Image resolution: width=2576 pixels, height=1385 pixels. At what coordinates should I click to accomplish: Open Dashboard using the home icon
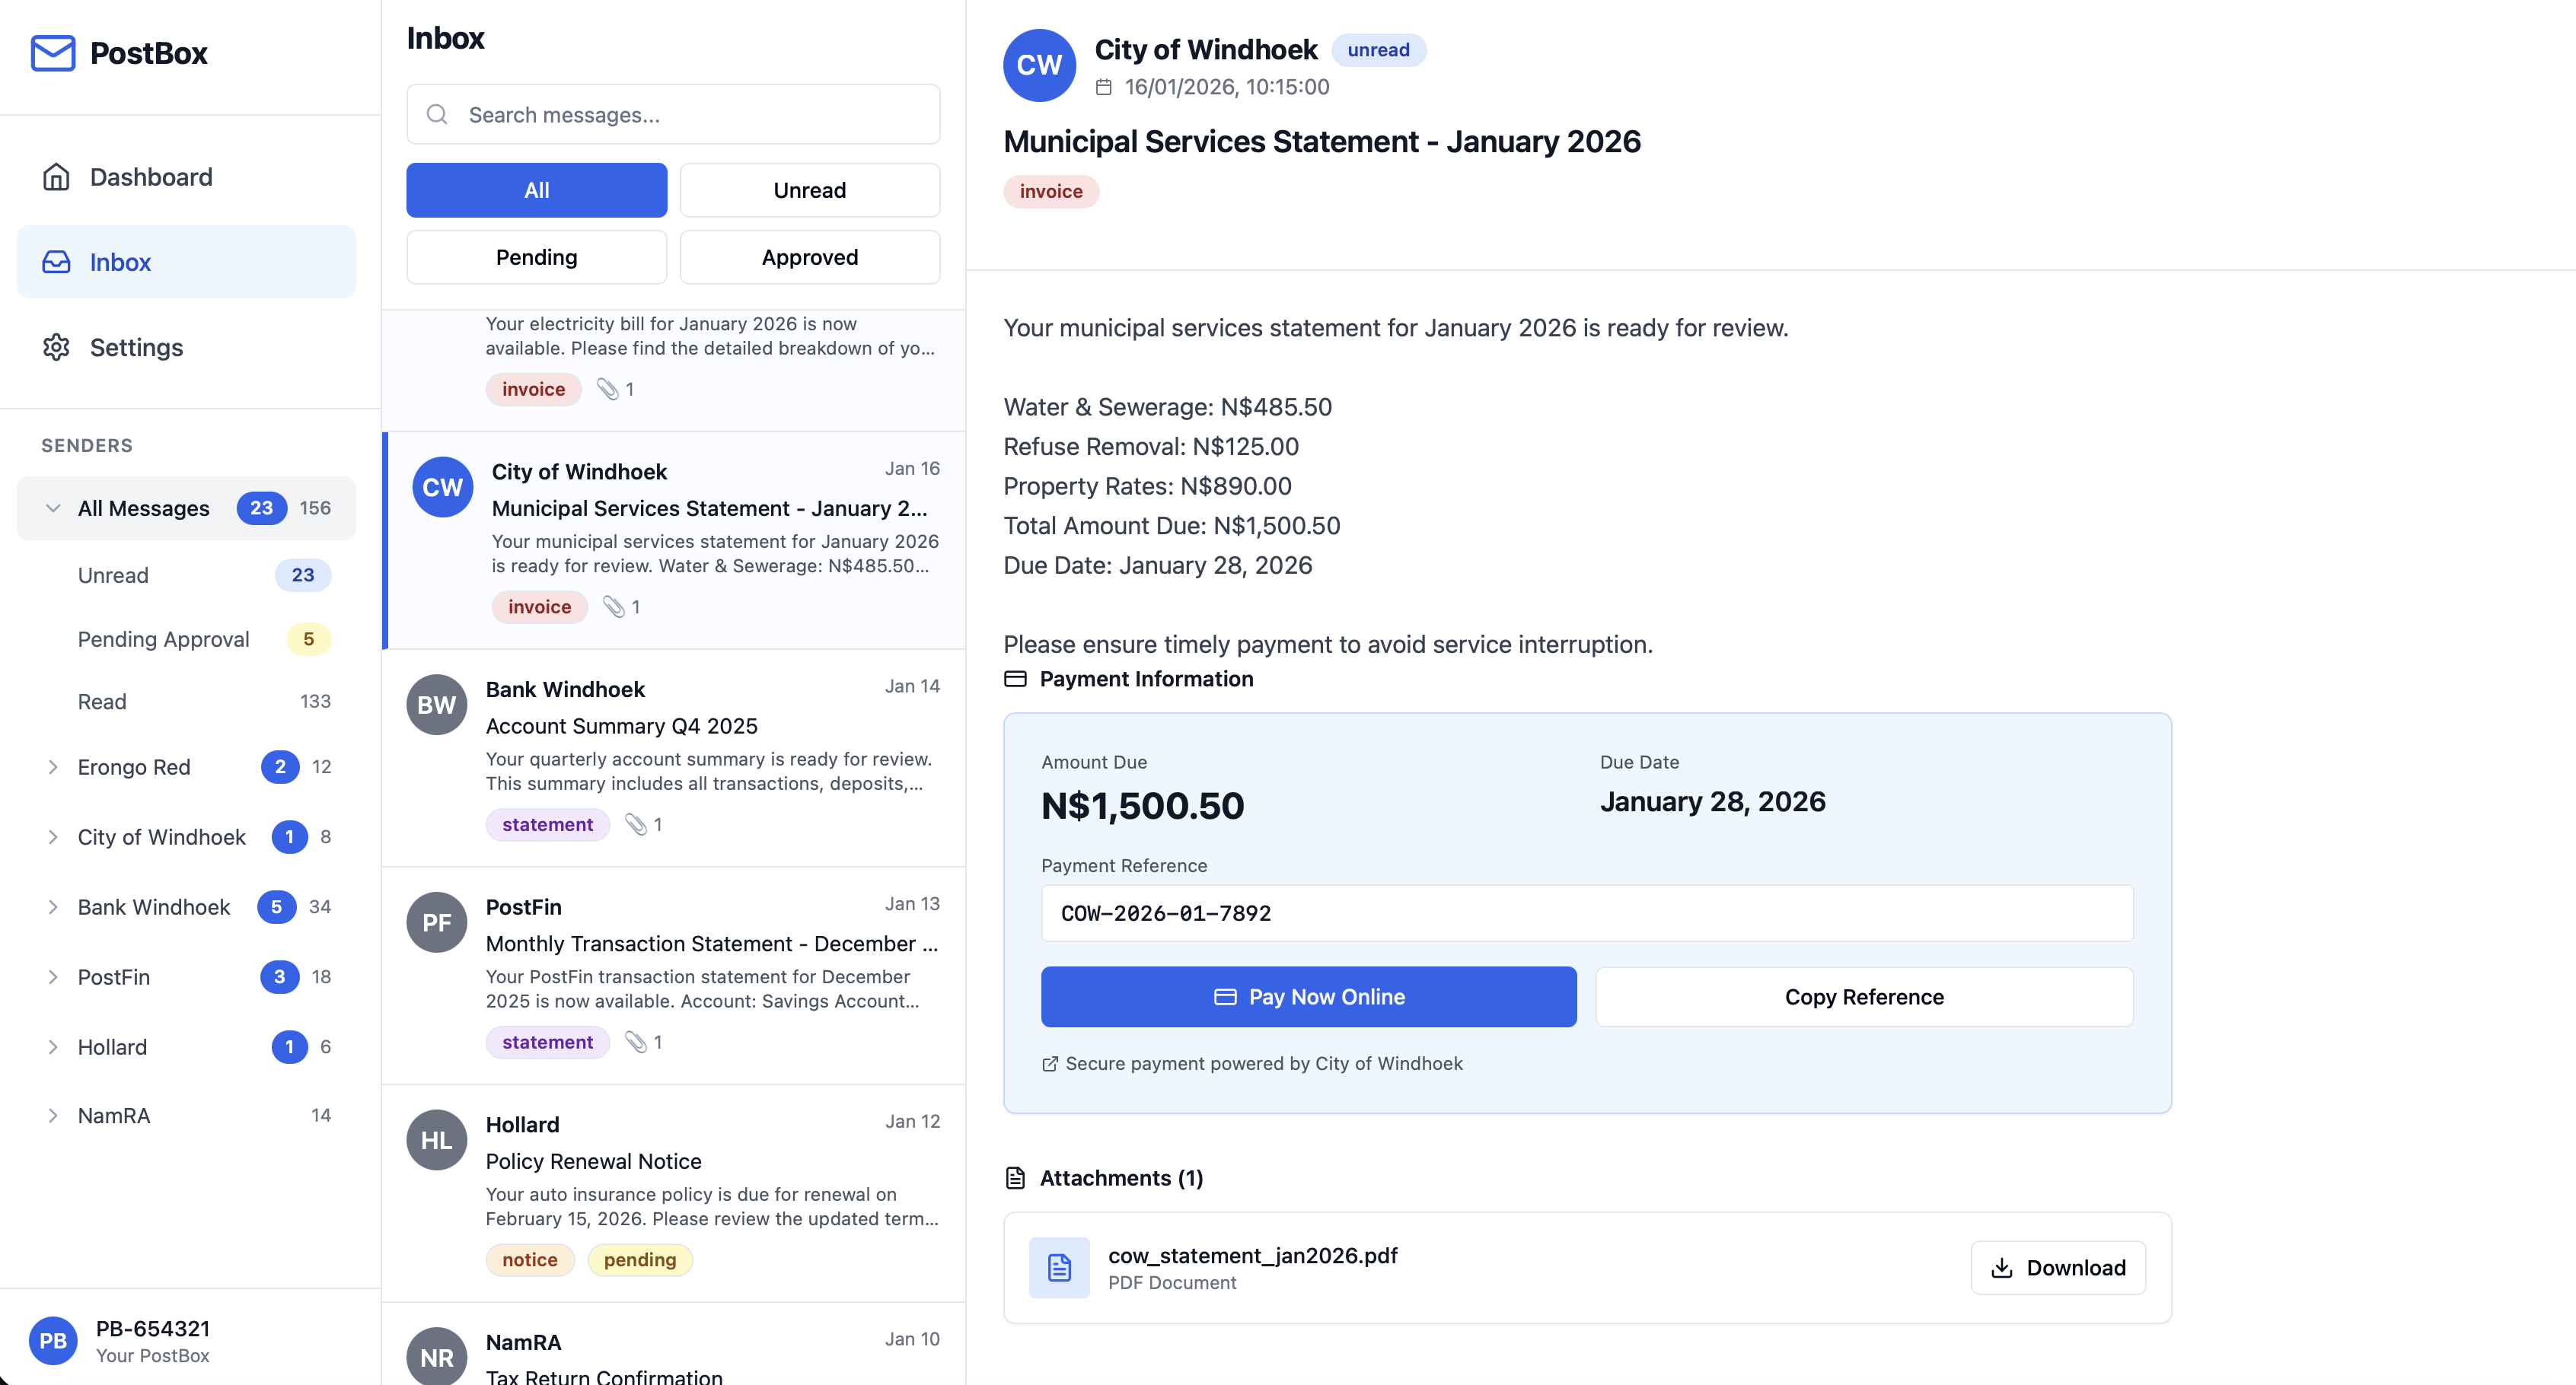click(57, 176)
